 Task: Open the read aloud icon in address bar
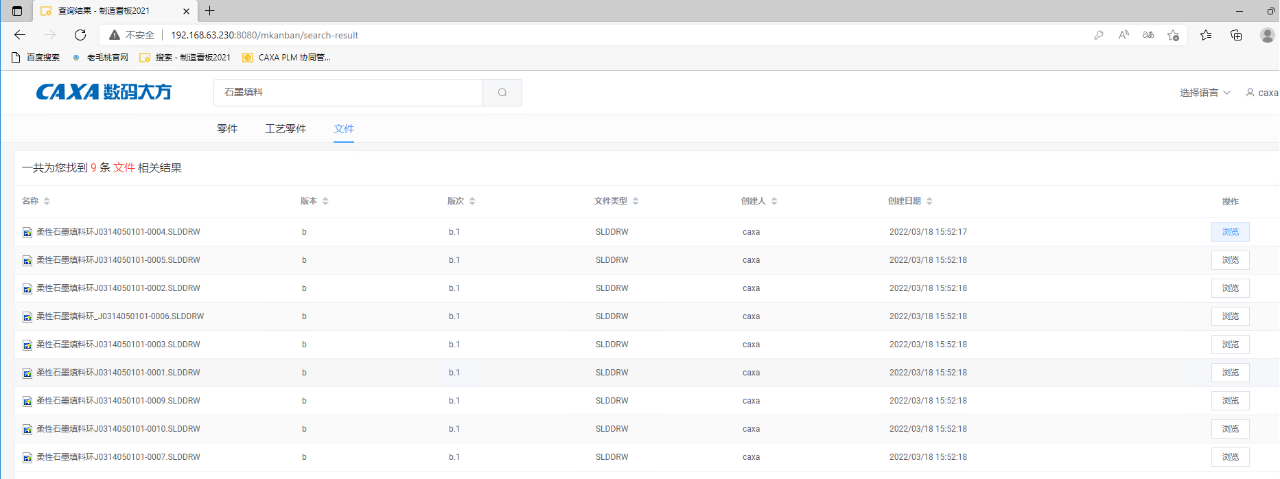pos(1123,35)
